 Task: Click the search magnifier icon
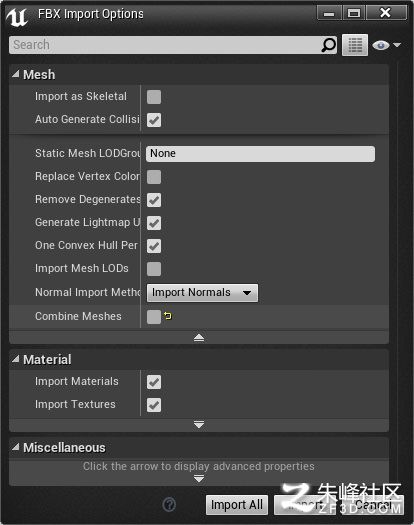pyautogui.click(x=328, y=45)
